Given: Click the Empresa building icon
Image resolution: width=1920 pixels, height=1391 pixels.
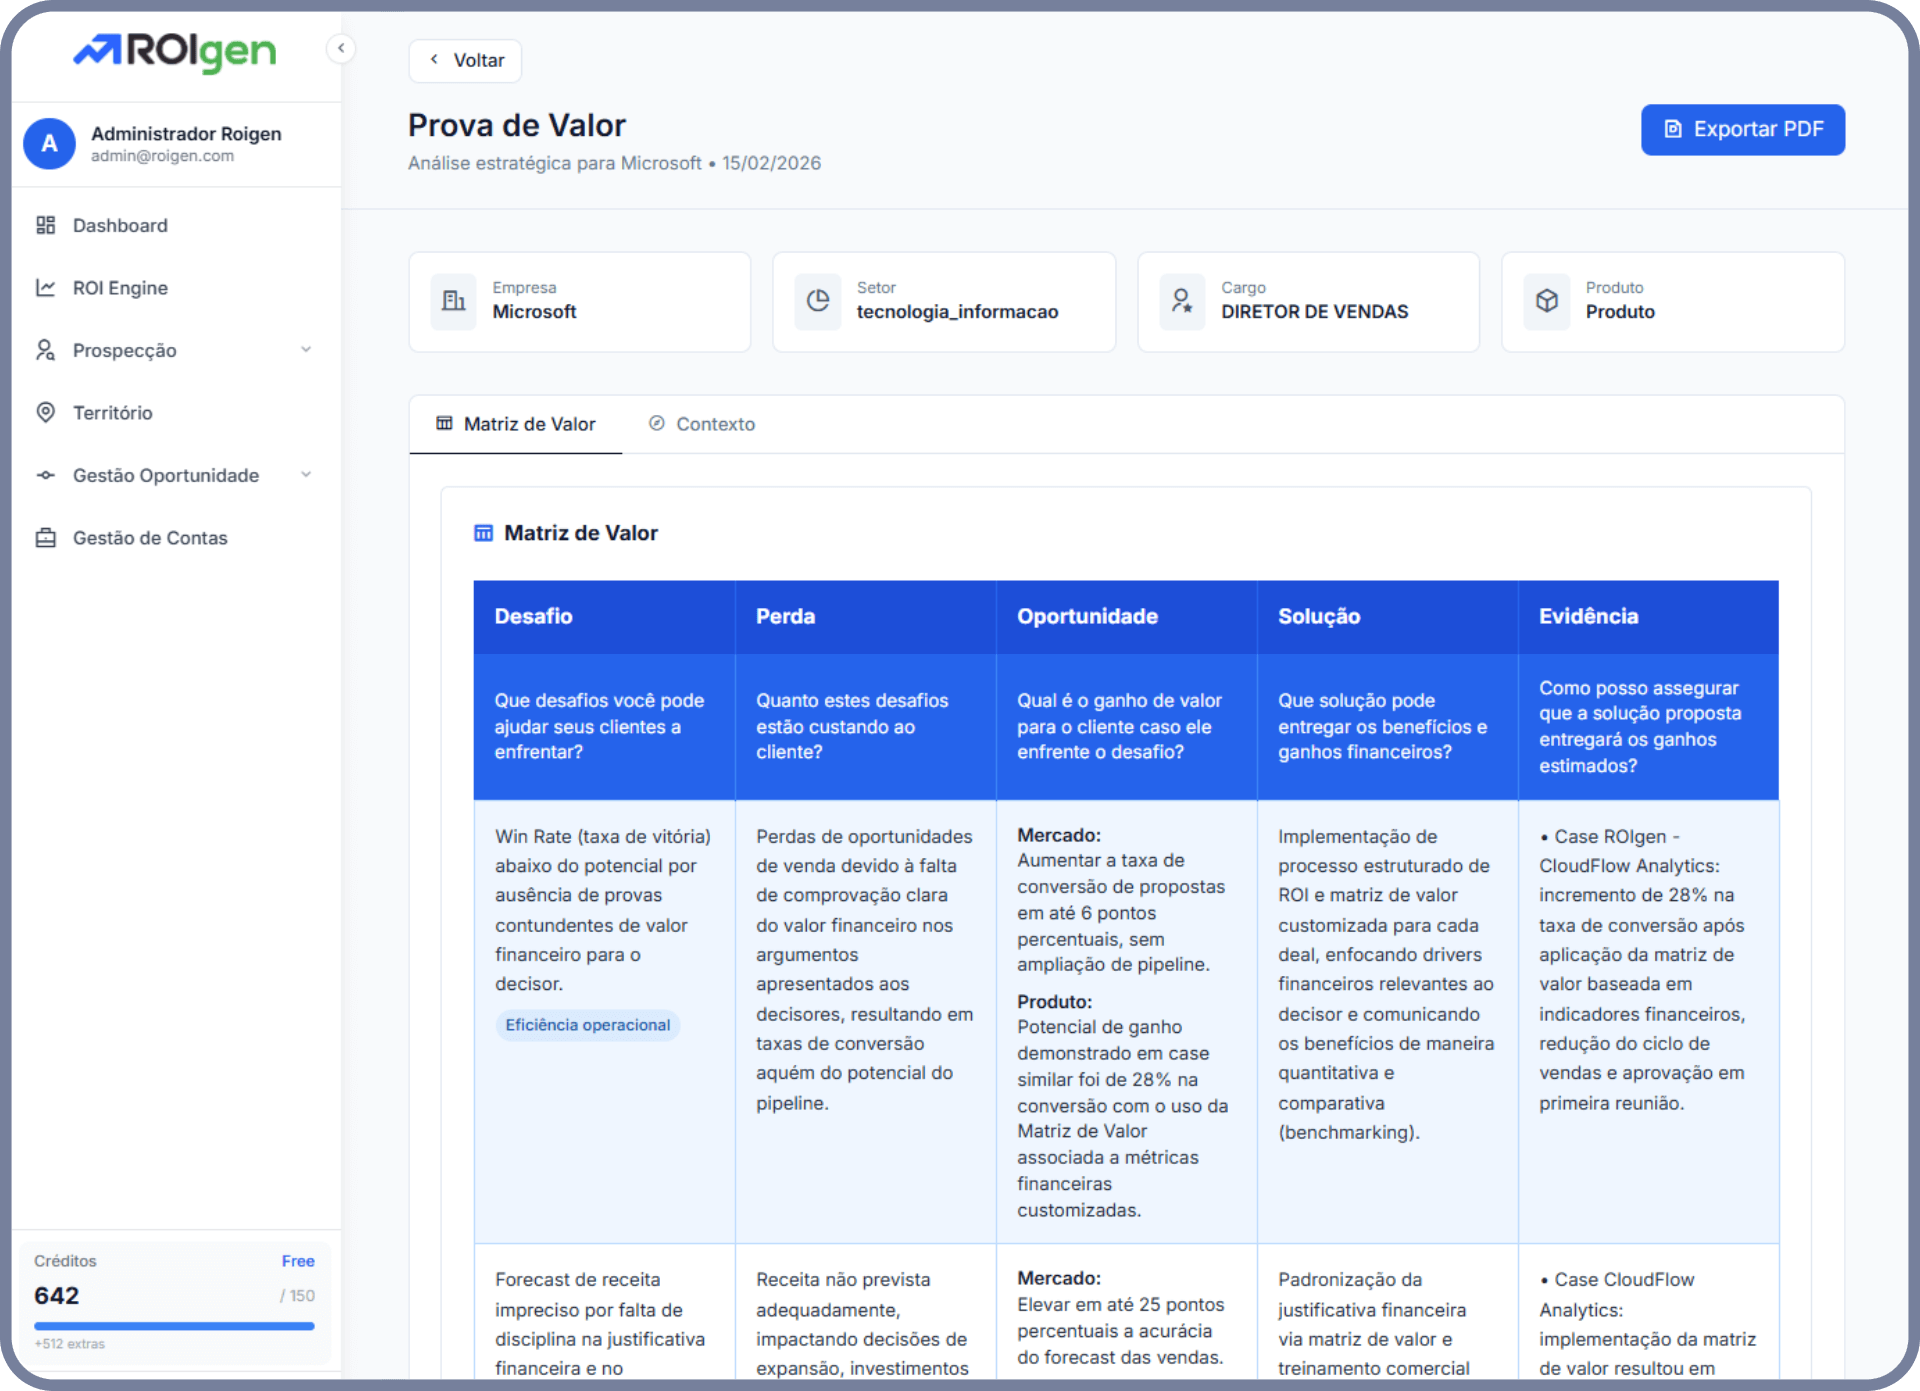Looking at the screenshot, I should [454, 301].
